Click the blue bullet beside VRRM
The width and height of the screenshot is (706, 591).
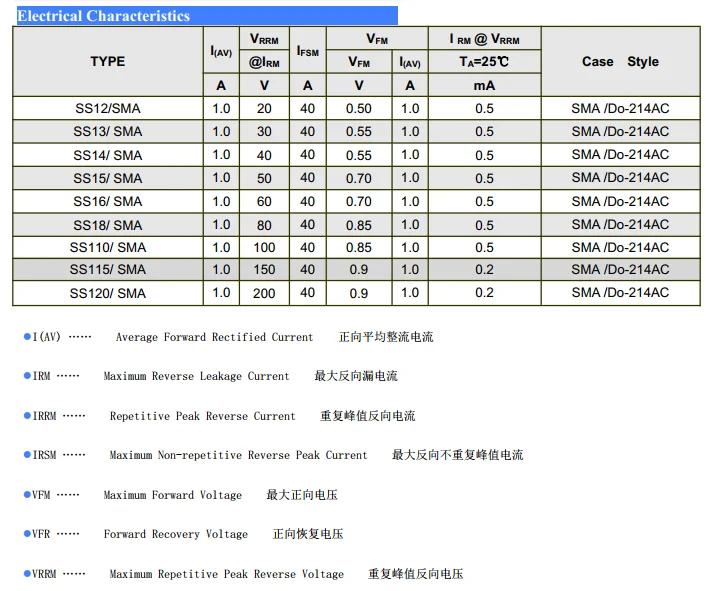coord(27,574)
